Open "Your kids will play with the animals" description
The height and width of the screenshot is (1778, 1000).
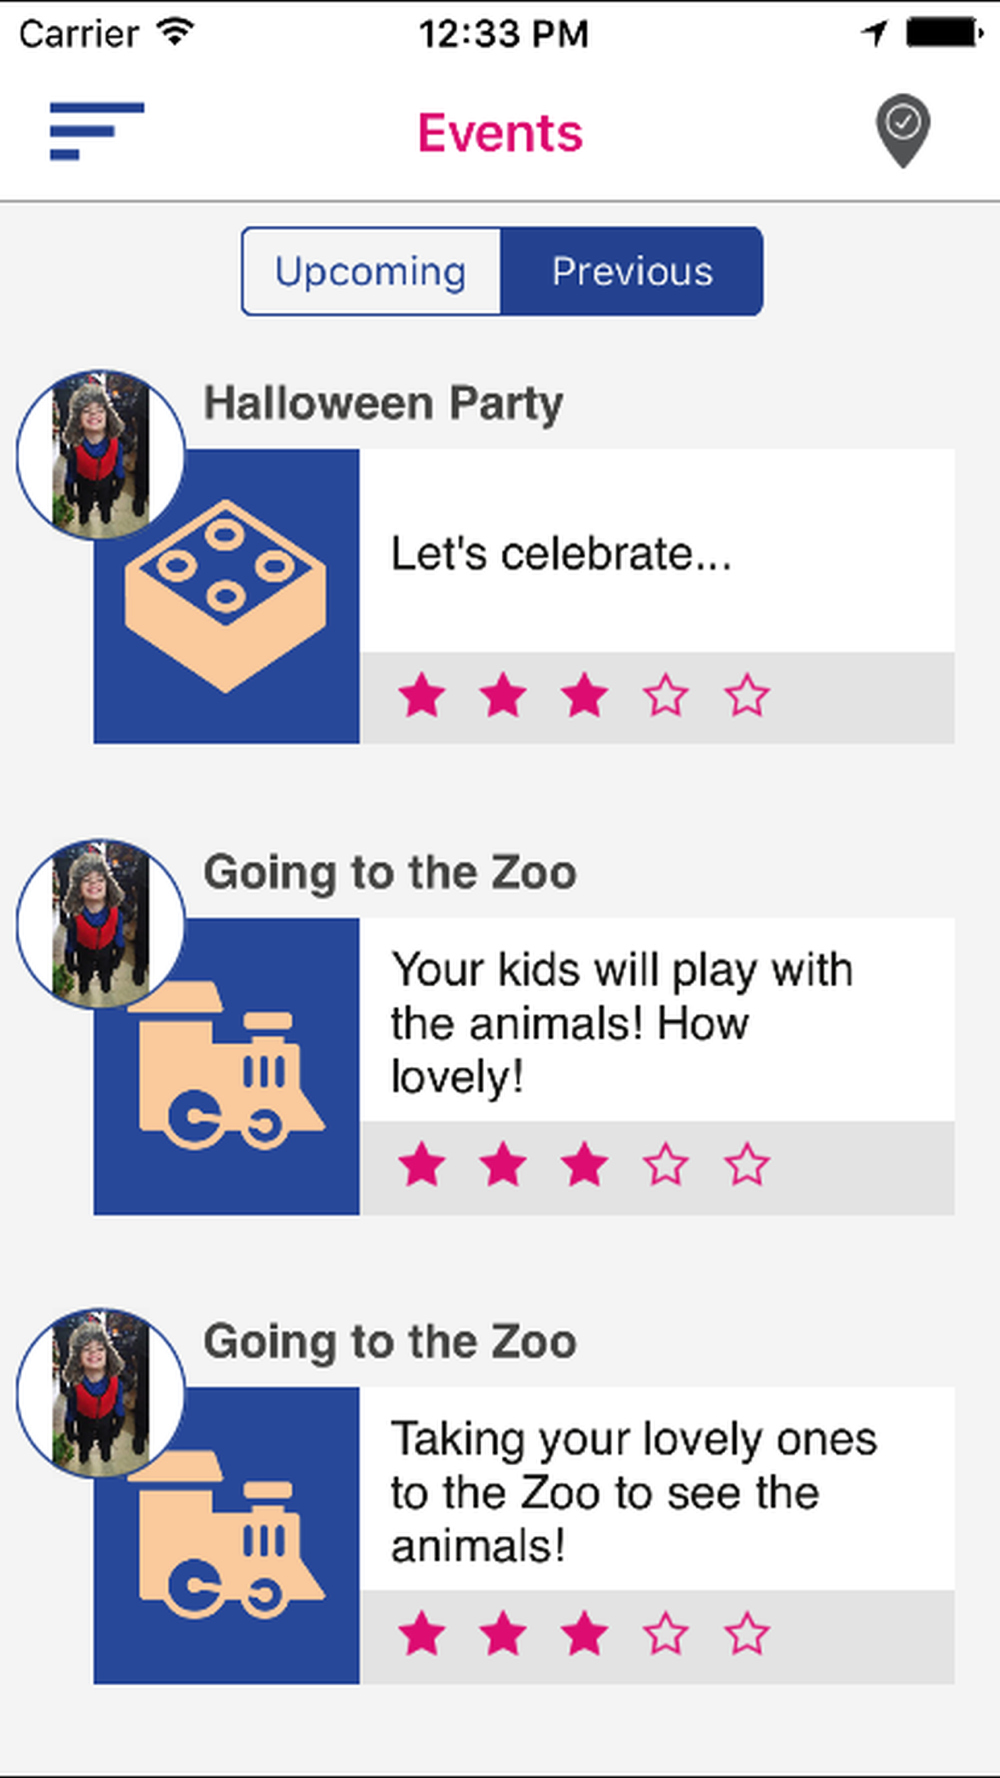tap(620, 1023)
